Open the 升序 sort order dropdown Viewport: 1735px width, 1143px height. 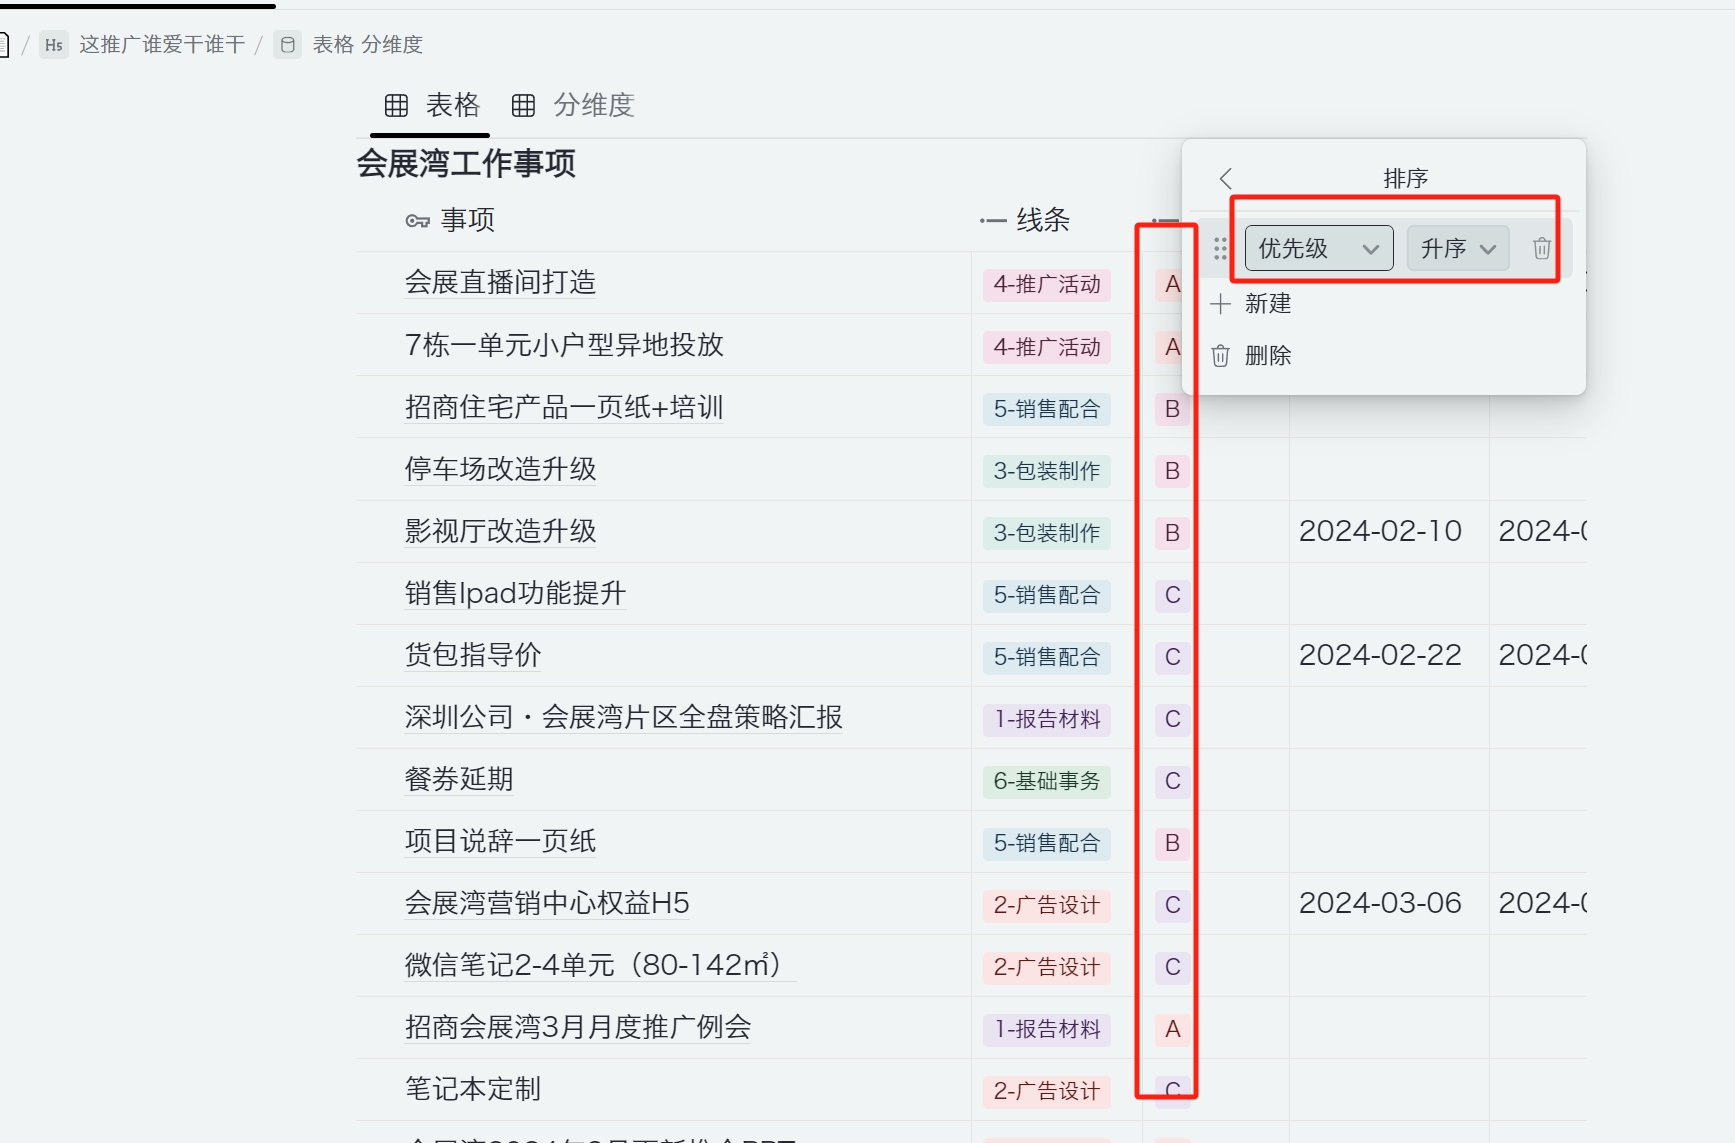(x=1458, y=248)
